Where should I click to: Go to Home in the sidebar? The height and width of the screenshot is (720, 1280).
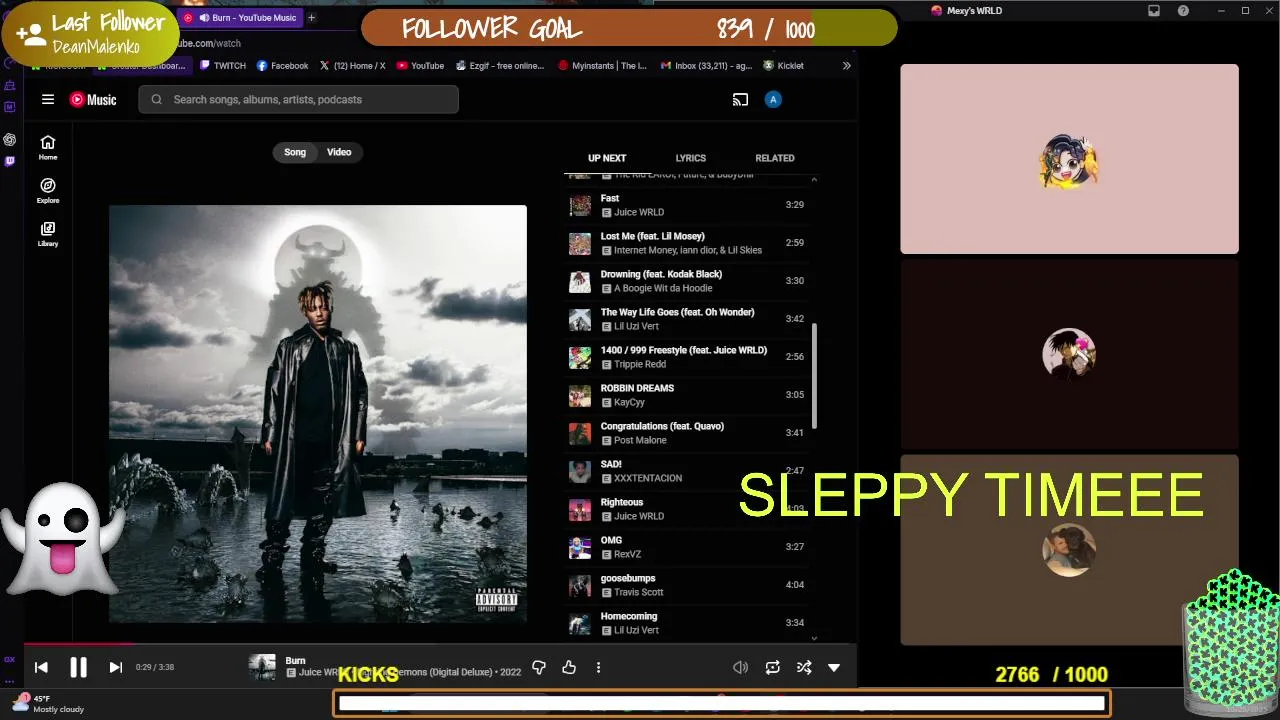(48, 147)
